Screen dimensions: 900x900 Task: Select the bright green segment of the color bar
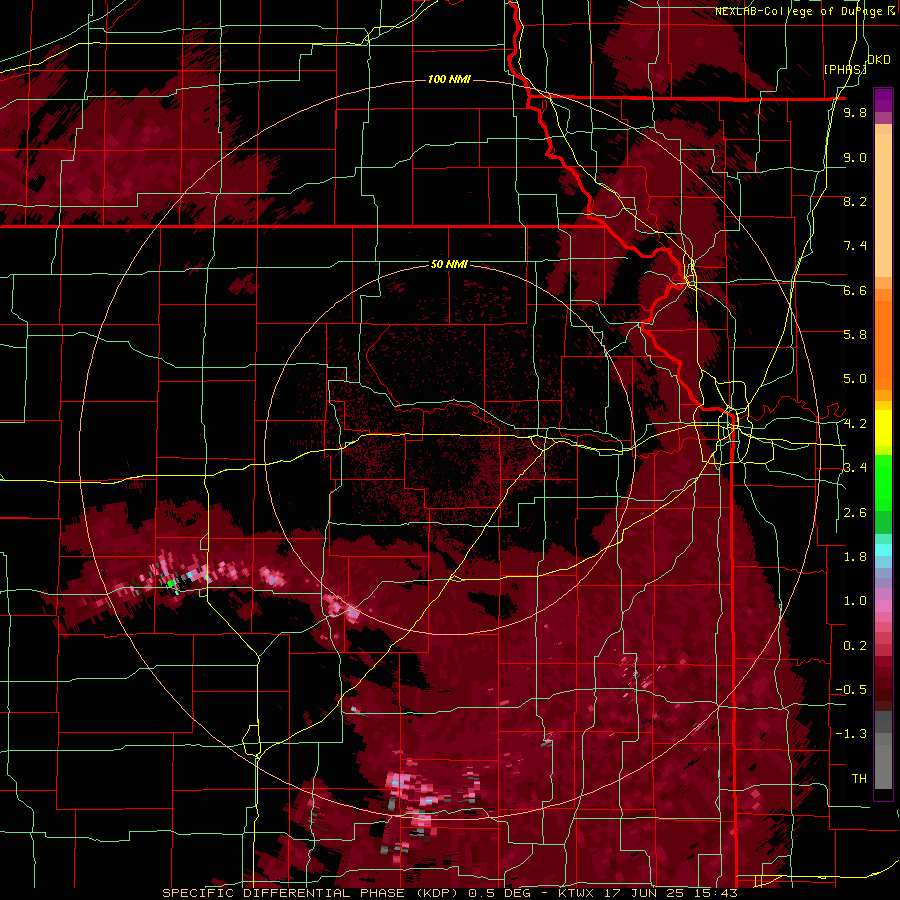[883, 482]
